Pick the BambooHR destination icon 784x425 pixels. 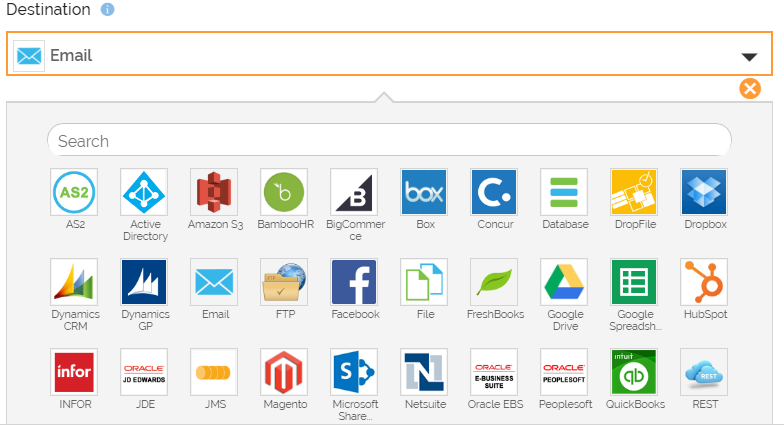tap(285, 192)
